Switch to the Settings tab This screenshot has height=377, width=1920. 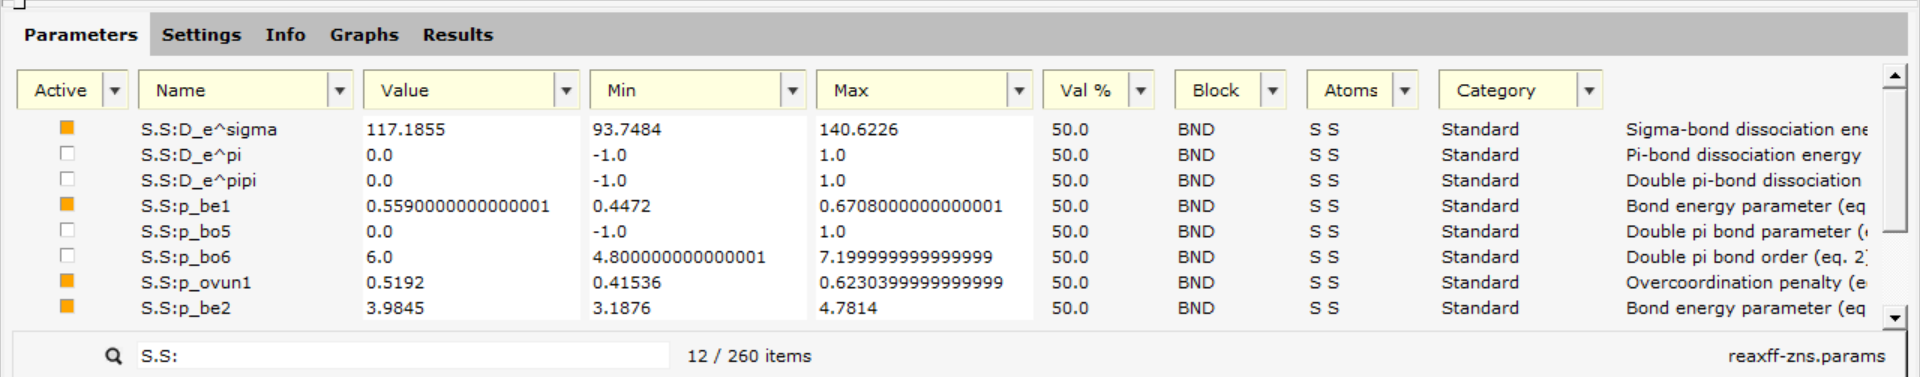coord(201,35)
